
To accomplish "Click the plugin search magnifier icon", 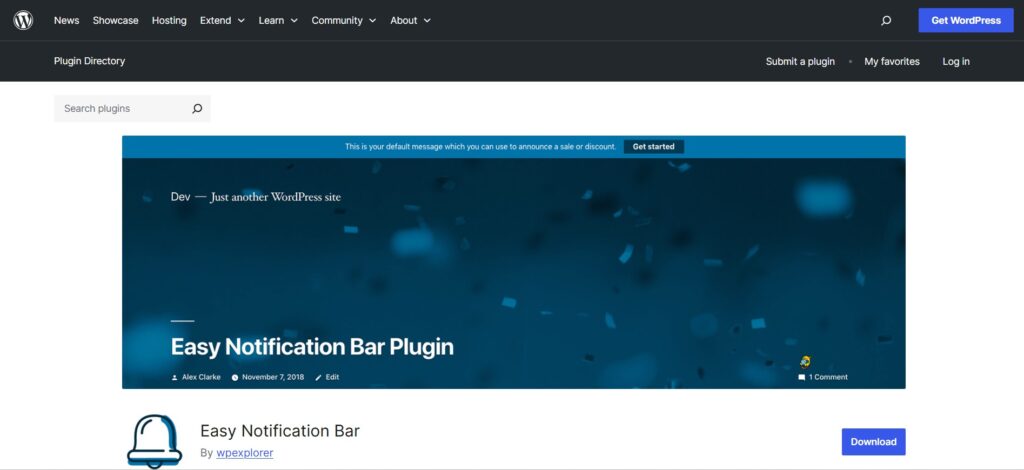I will [197, 109].
